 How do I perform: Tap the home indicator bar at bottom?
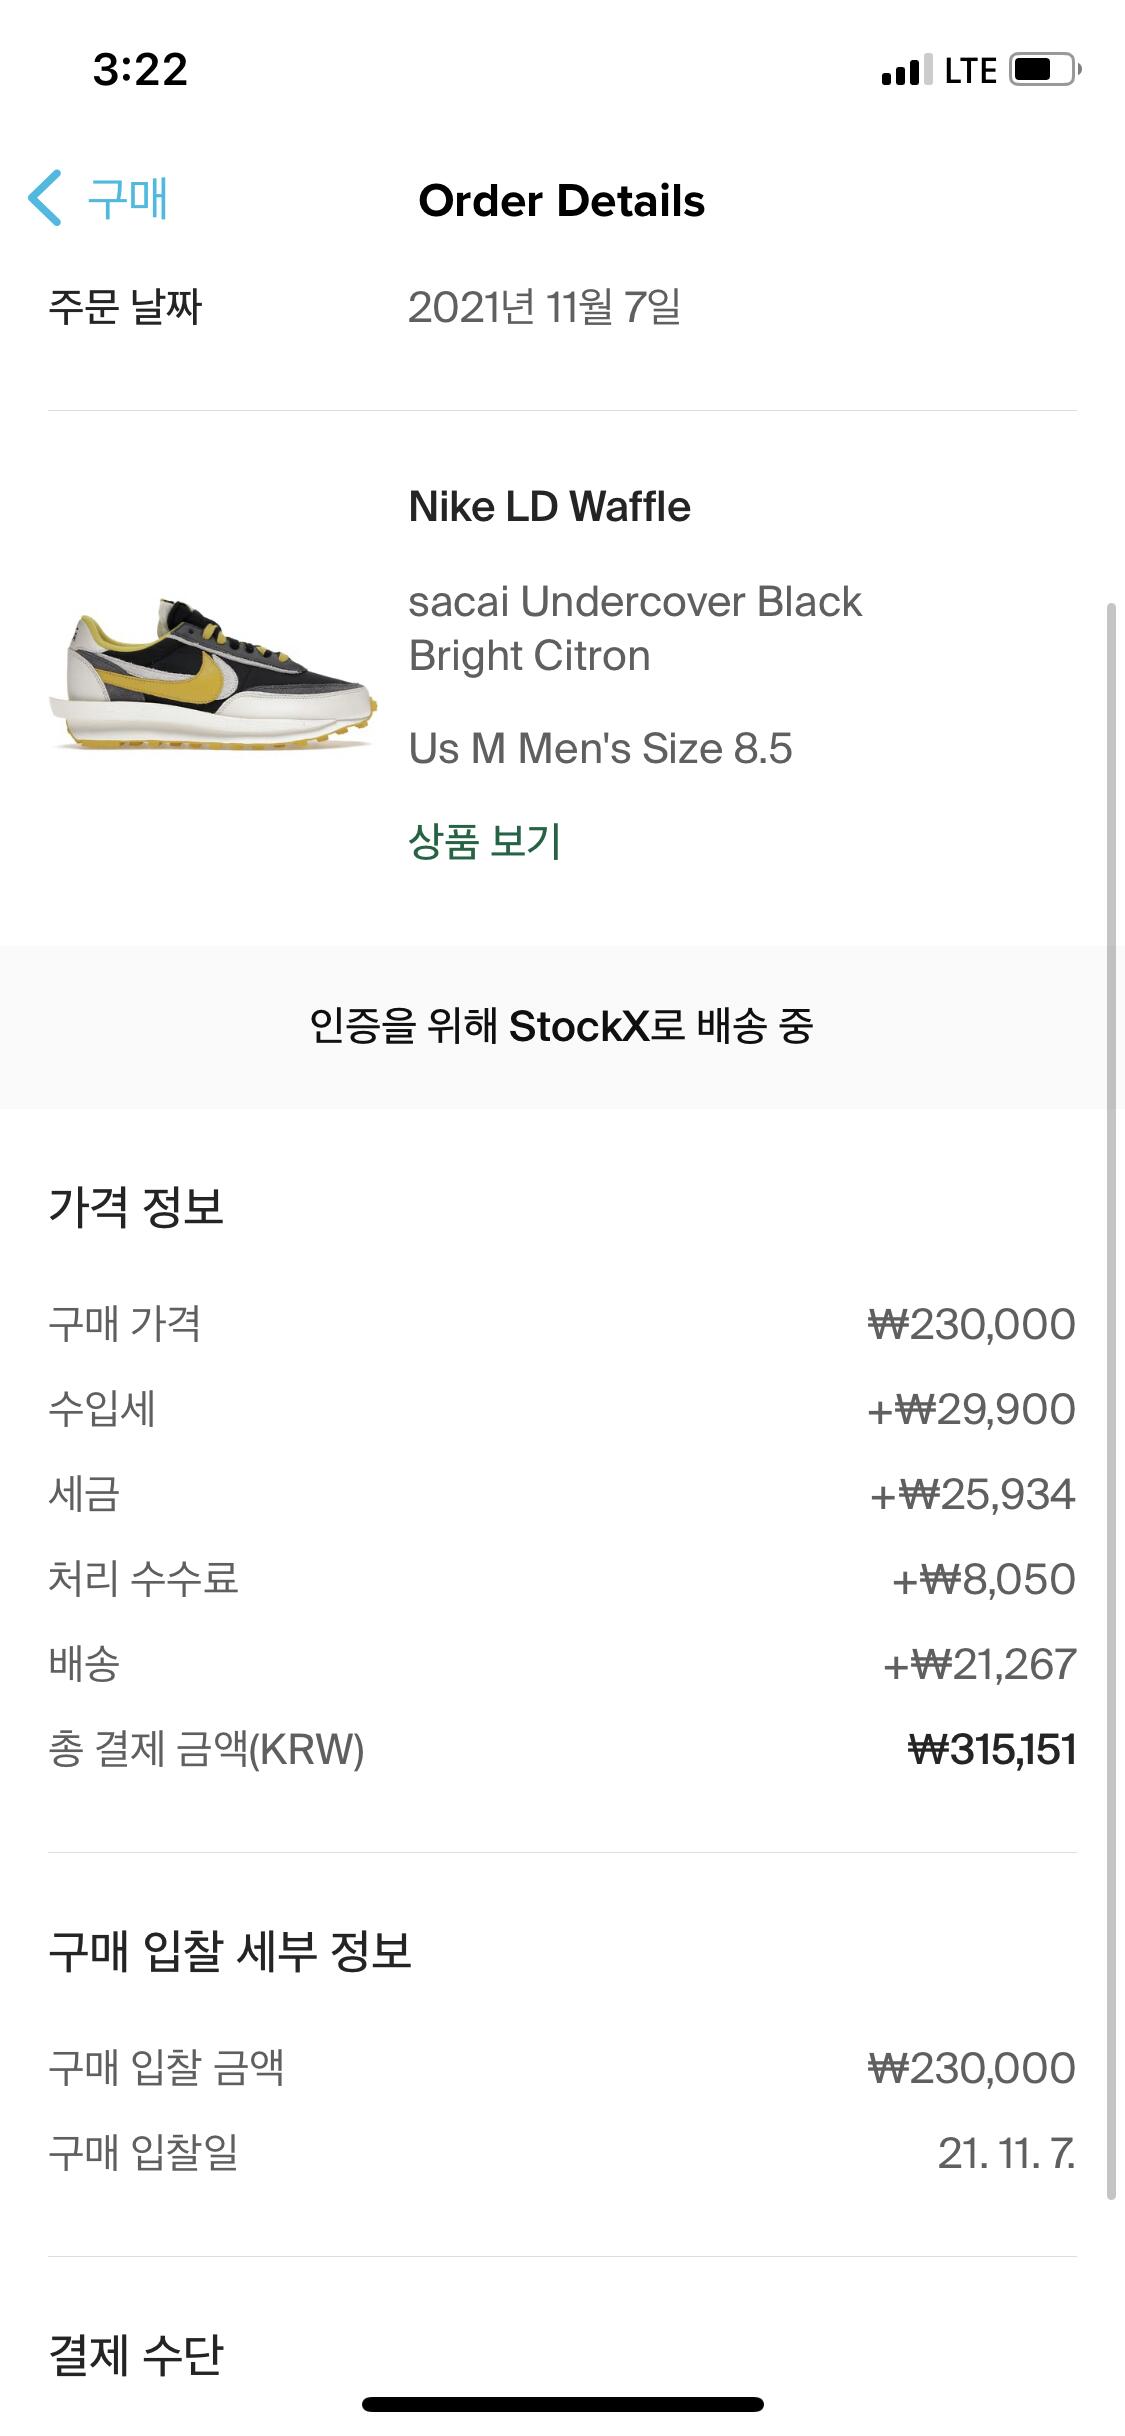tap(562, 2404)
